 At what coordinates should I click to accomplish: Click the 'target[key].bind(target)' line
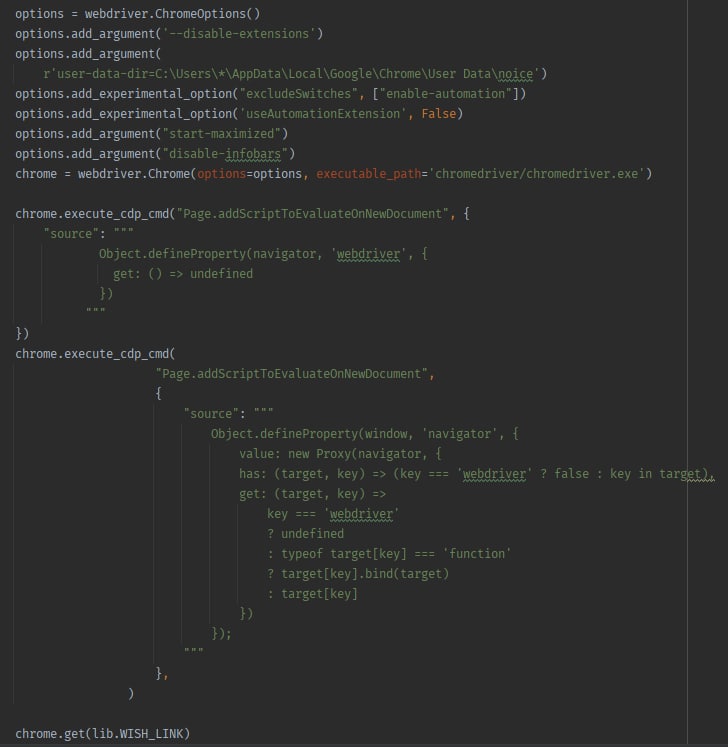pos(358,574)
